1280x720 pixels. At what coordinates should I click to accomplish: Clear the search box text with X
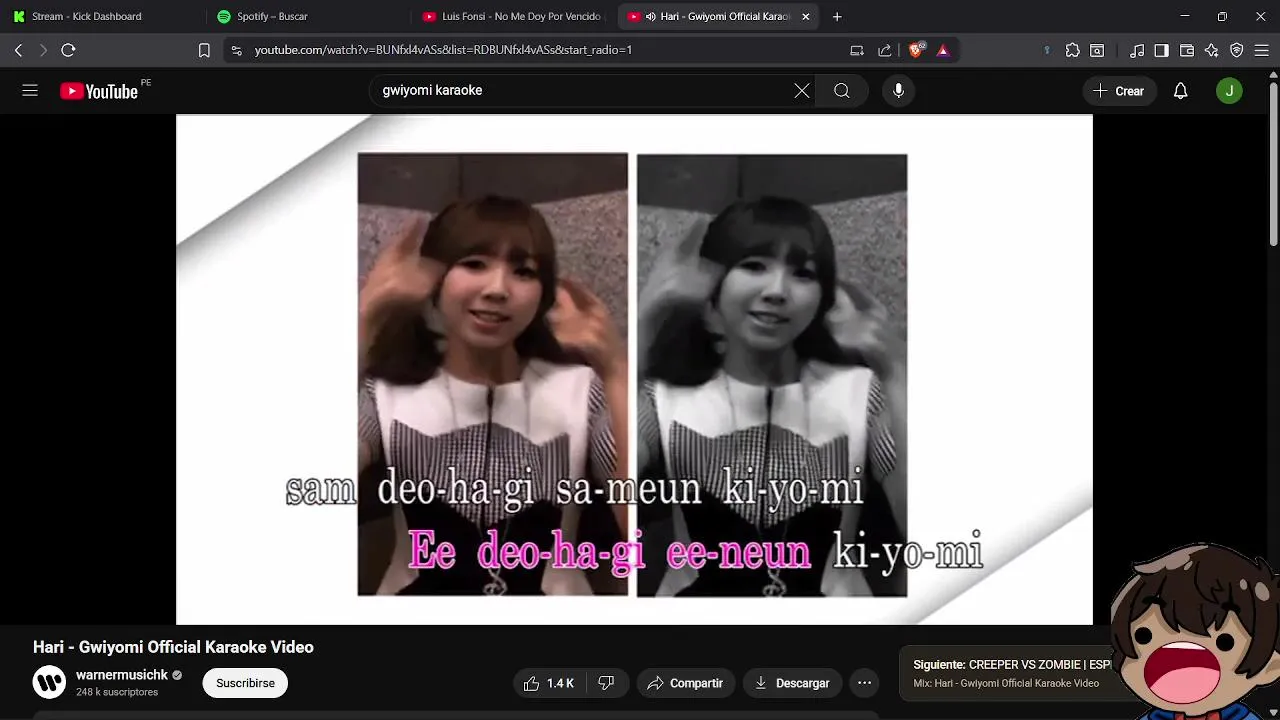[x=802, y=91]
